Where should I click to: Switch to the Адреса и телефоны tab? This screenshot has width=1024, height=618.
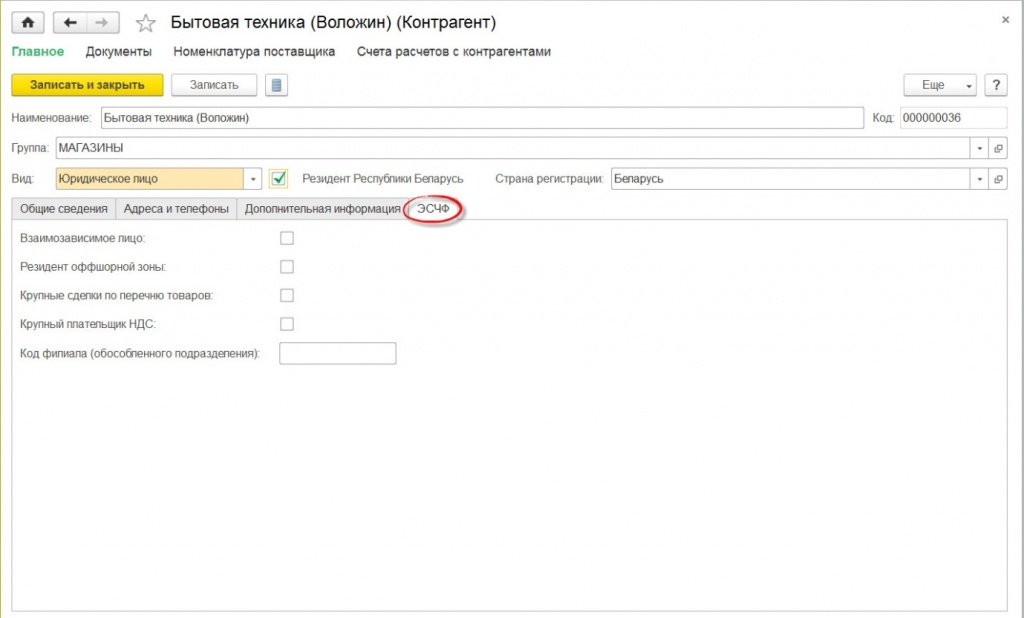[175, 209]
